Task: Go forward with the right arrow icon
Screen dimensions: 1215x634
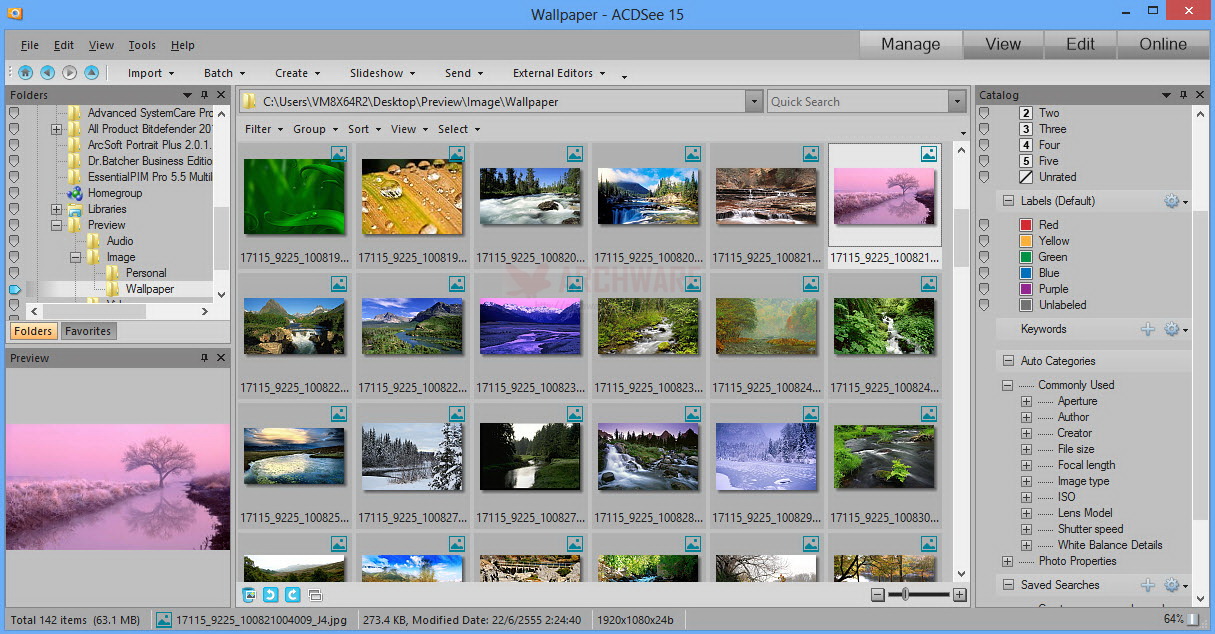Action: [69, 73]
